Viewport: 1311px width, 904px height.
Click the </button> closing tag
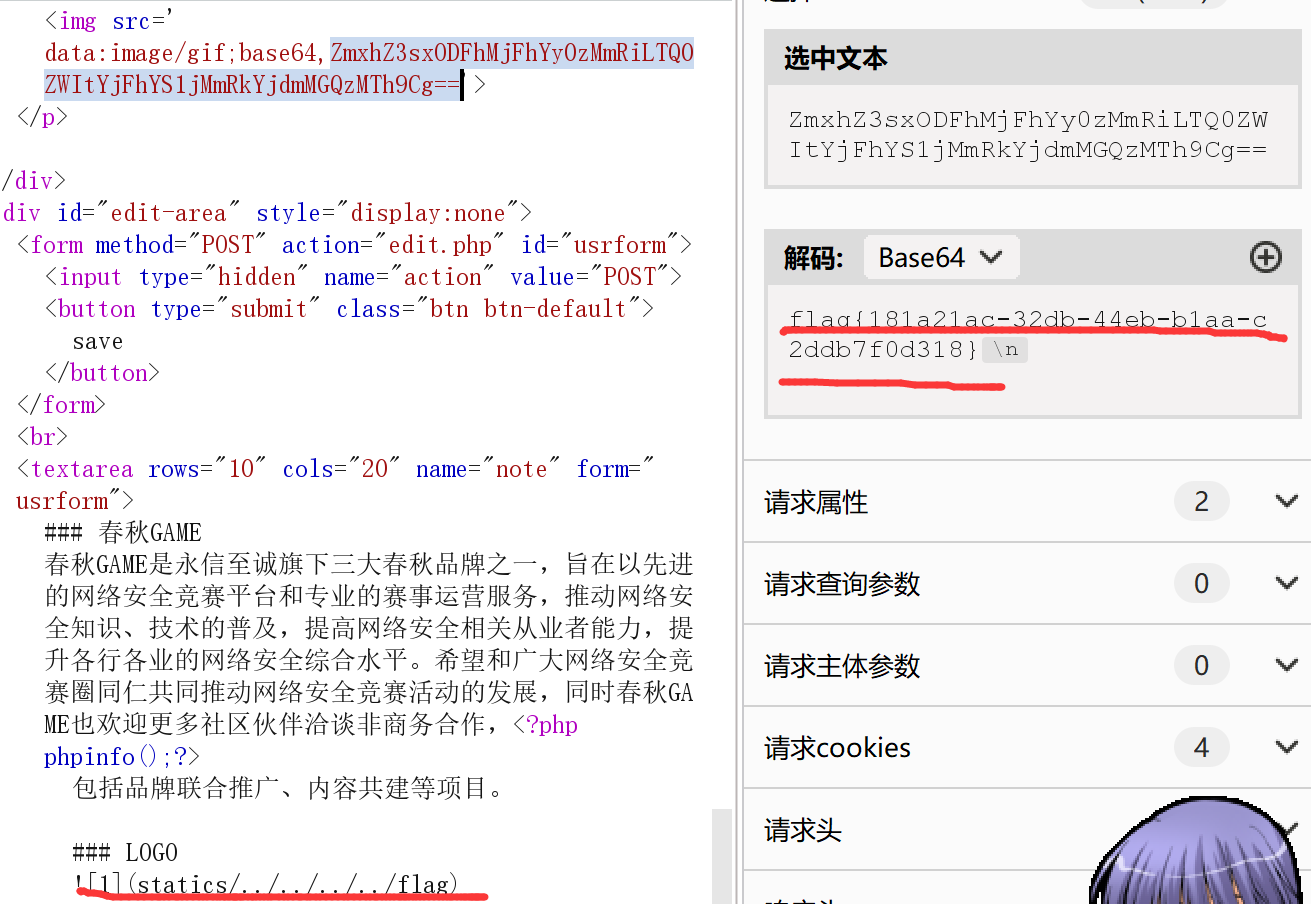tap(102, 373)
